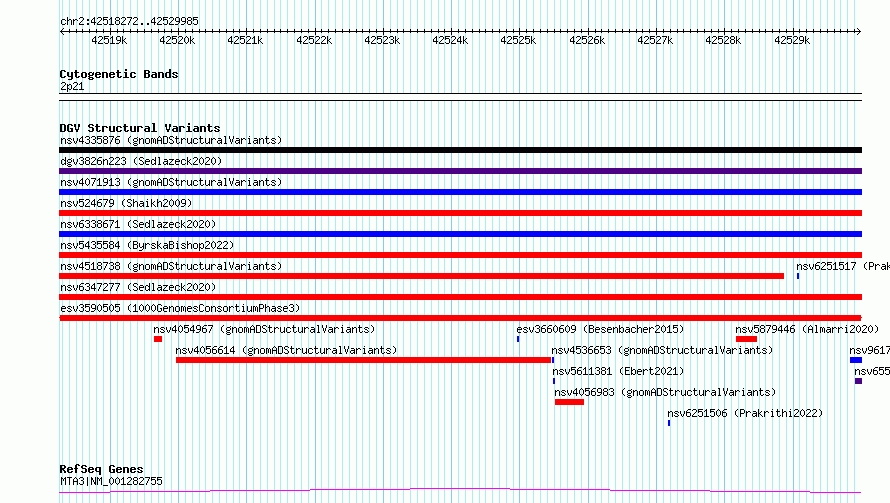Click the blue nsv4071913 variant bar
Image resolution: width=890 pixels, height=503 pixels.
(460, 192)
